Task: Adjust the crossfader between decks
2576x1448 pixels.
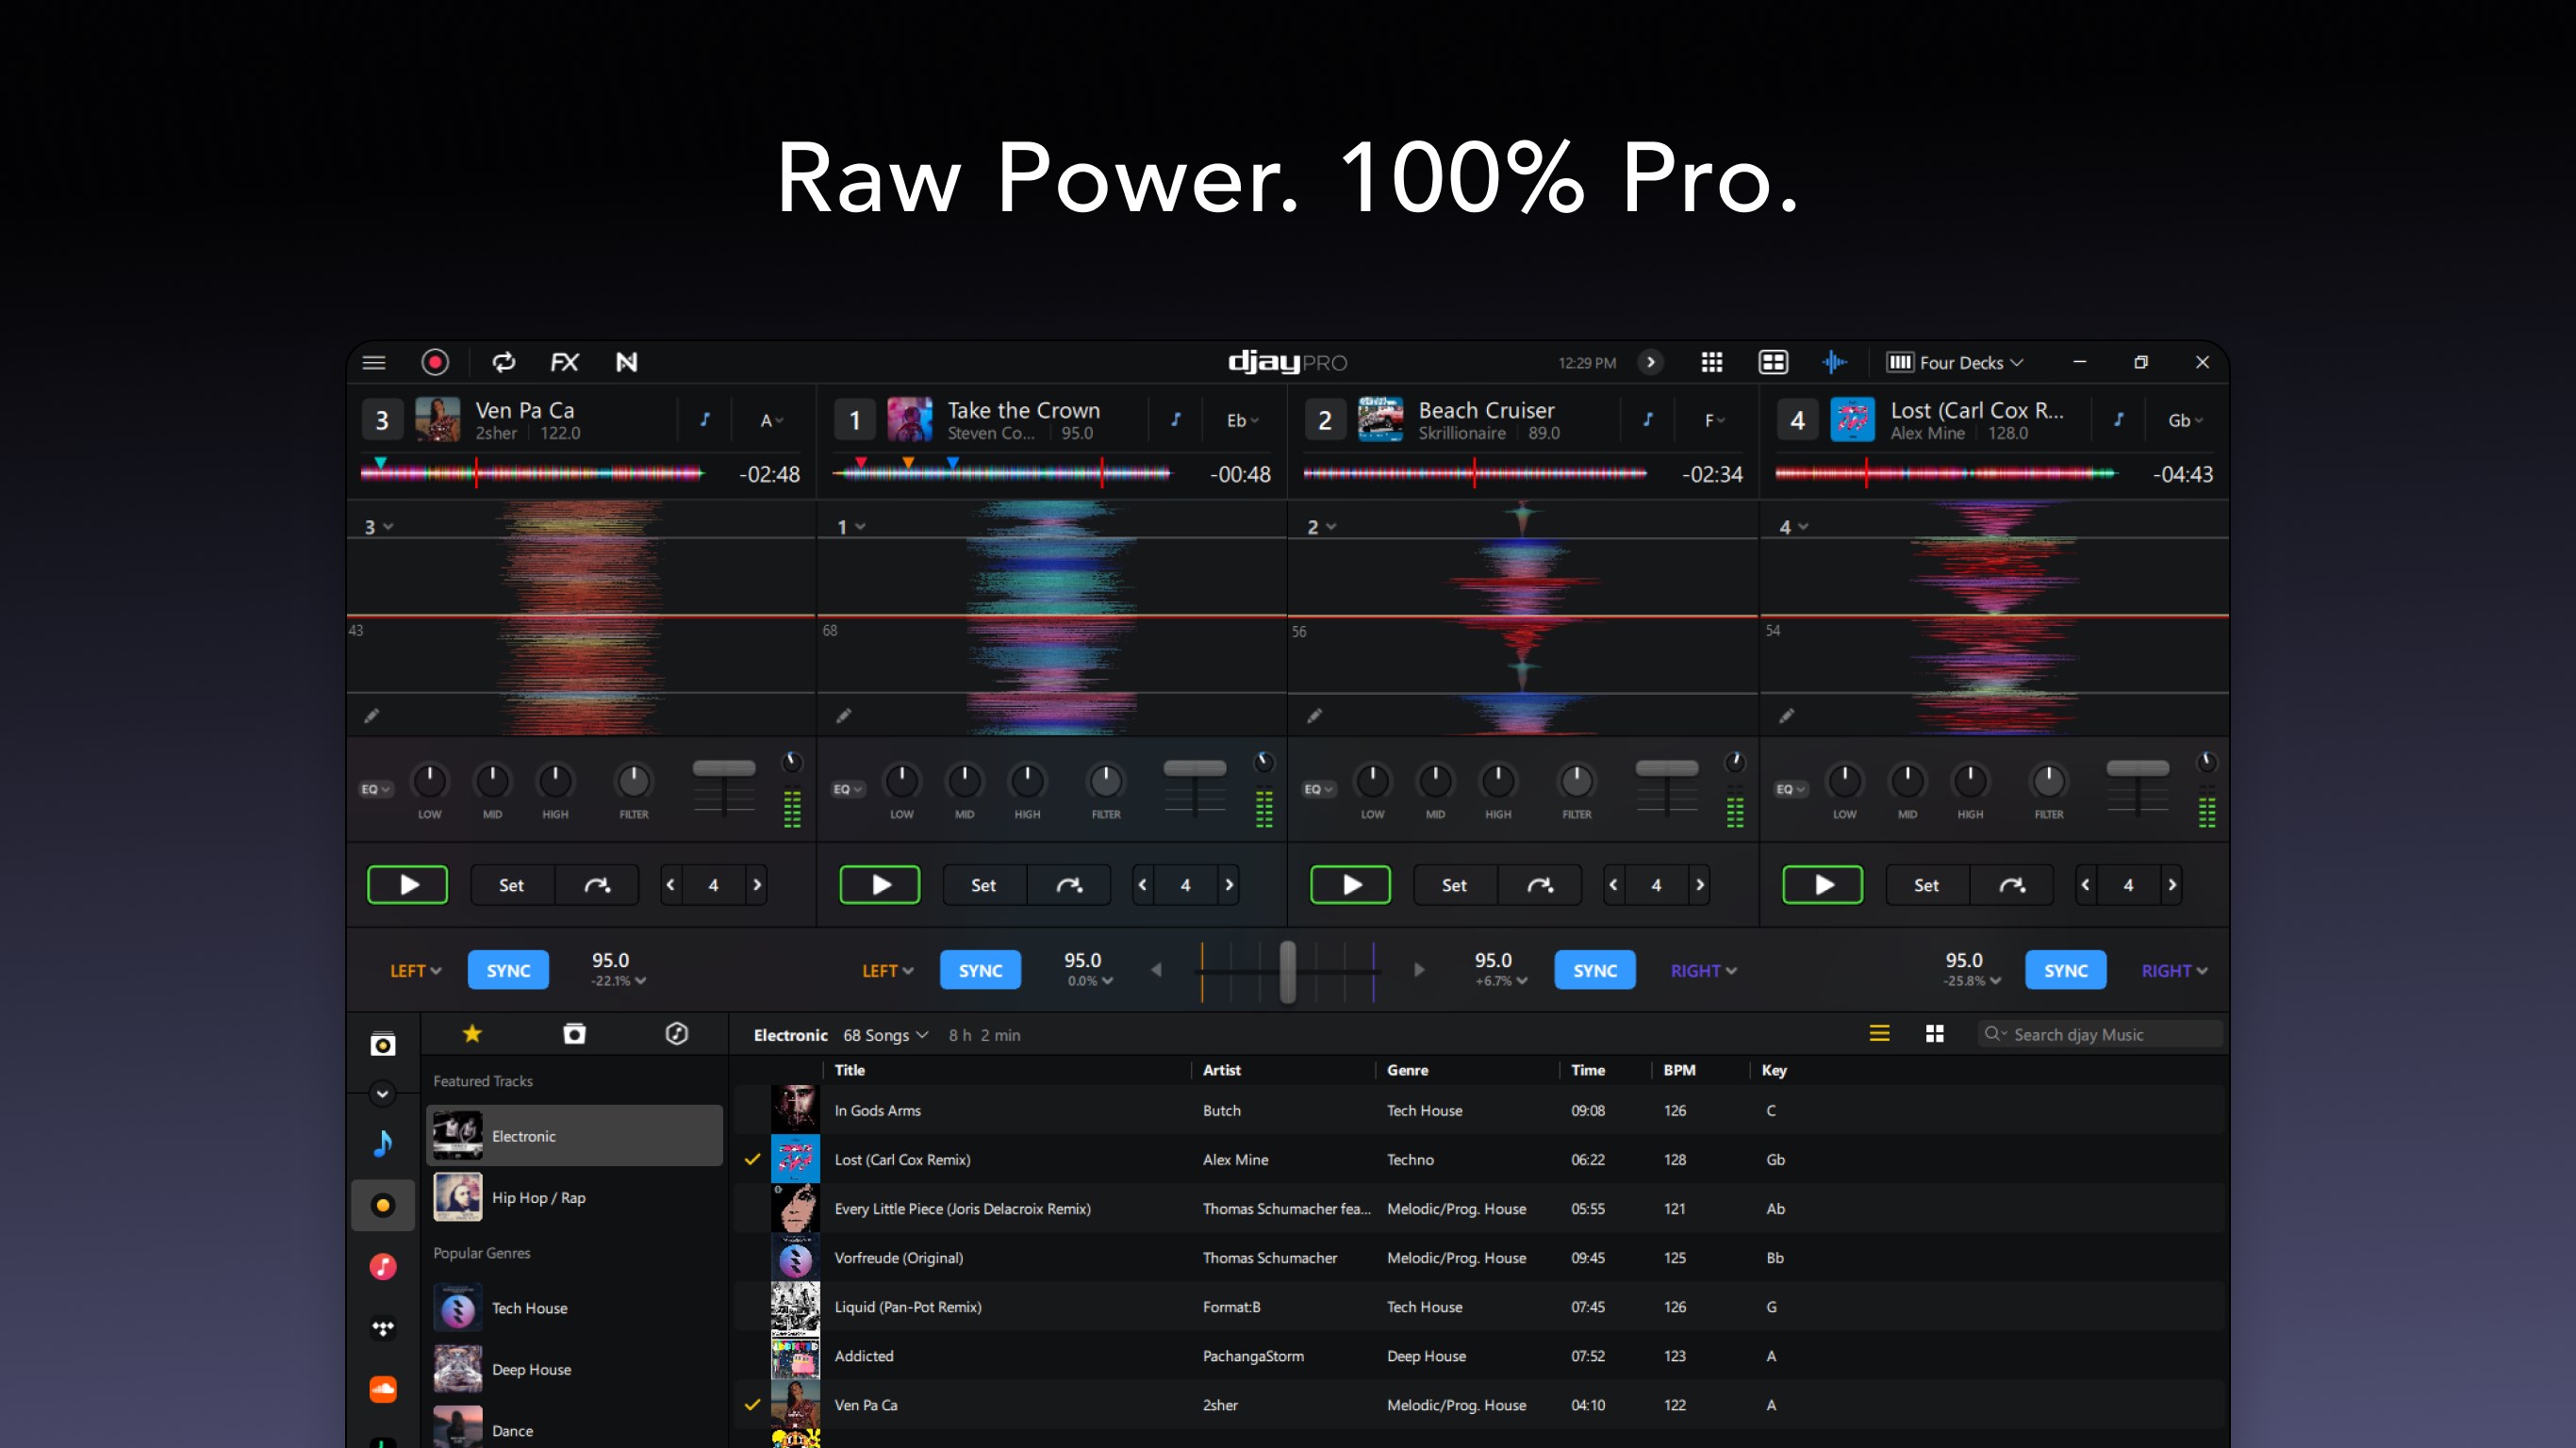Action: [1287, 970]
